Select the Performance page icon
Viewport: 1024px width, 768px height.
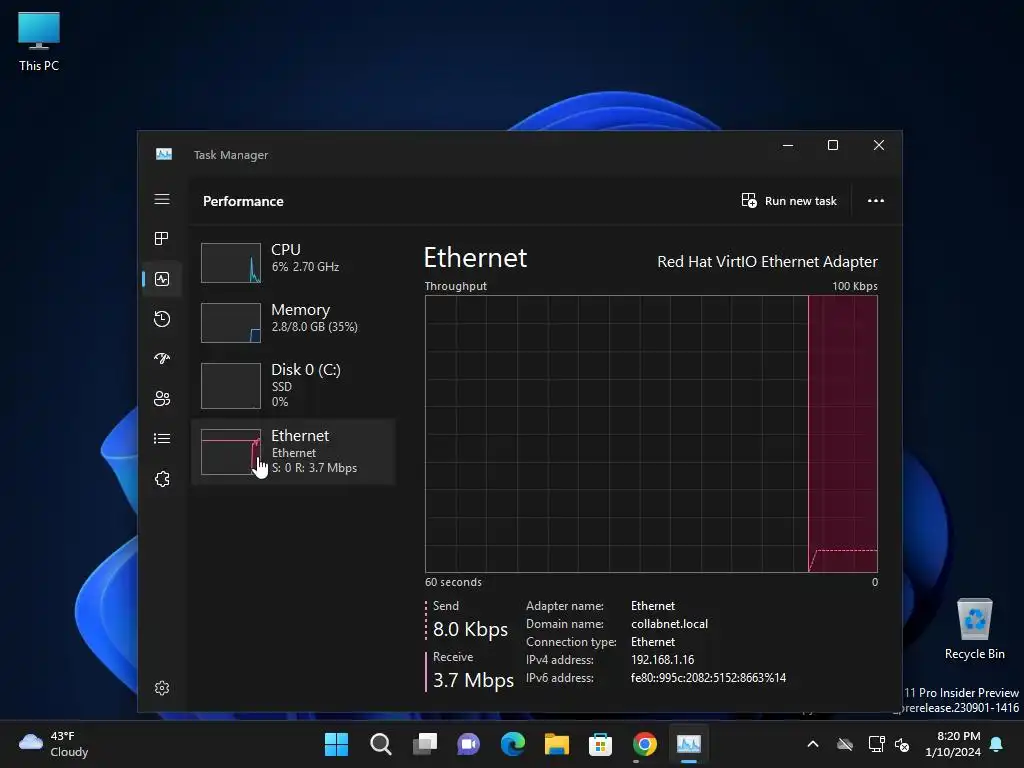(162, 279)
